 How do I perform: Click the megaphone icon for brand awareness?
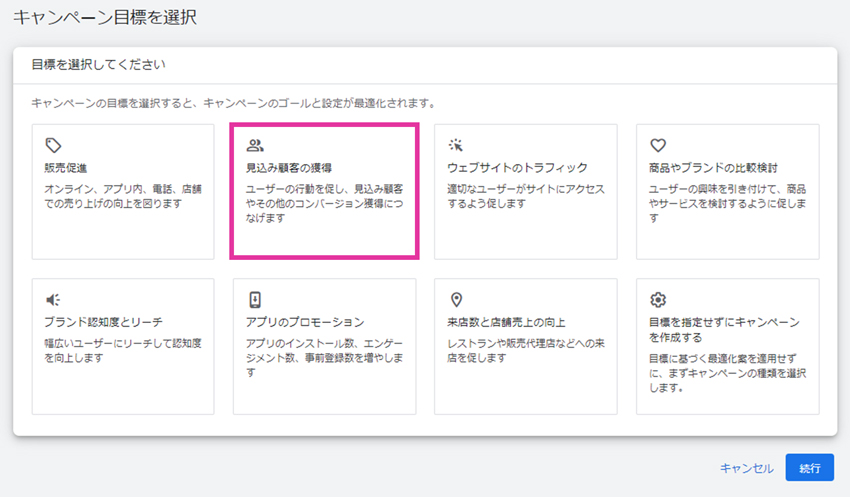[x=53, y=300]
